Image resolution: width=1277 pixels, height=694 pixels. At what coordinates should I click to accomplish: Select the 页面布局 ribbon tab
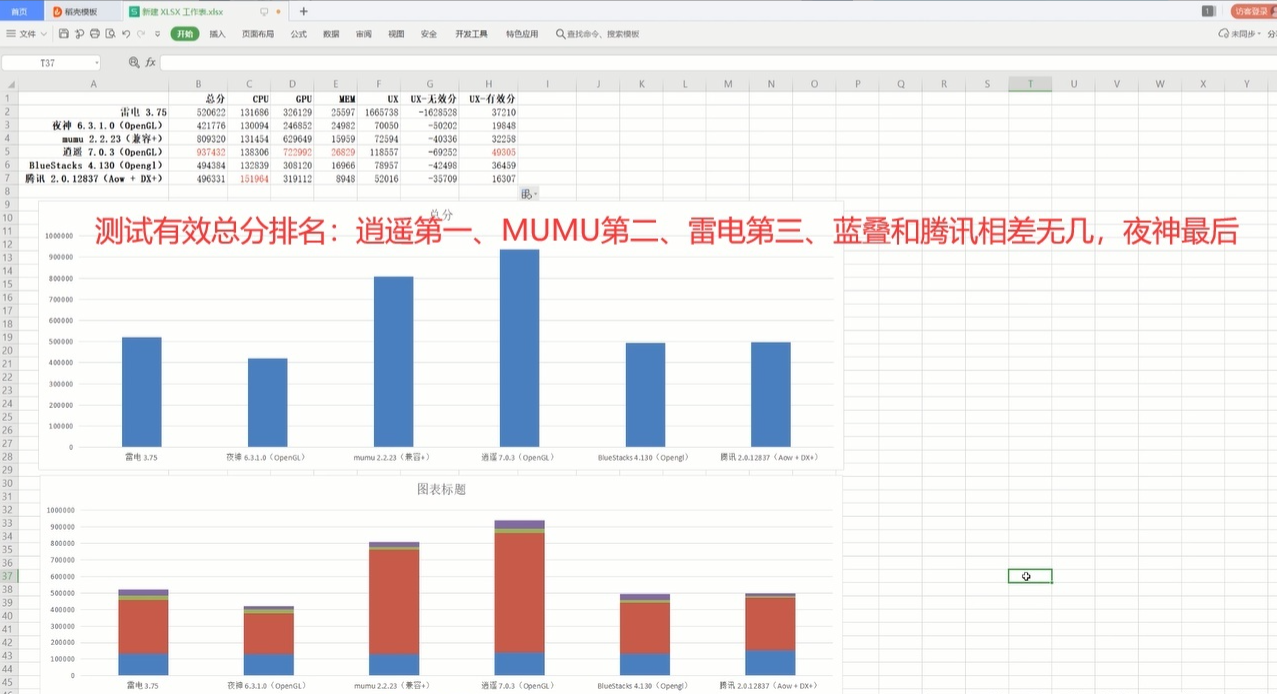[x=258, y=34]
